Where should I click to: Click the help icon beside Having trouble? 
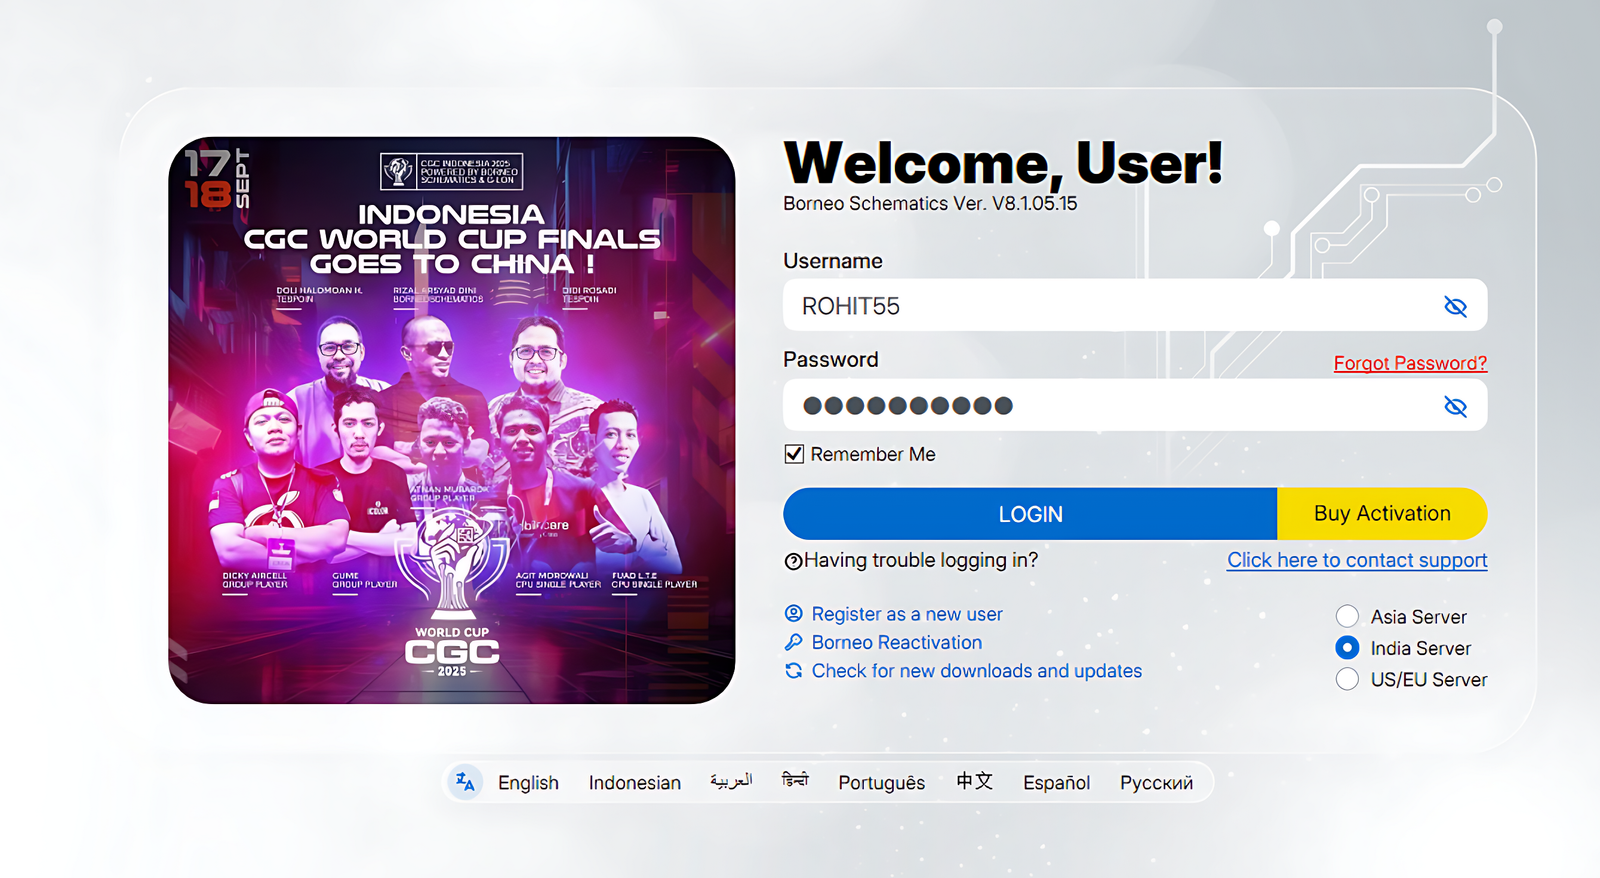(793, 561)
